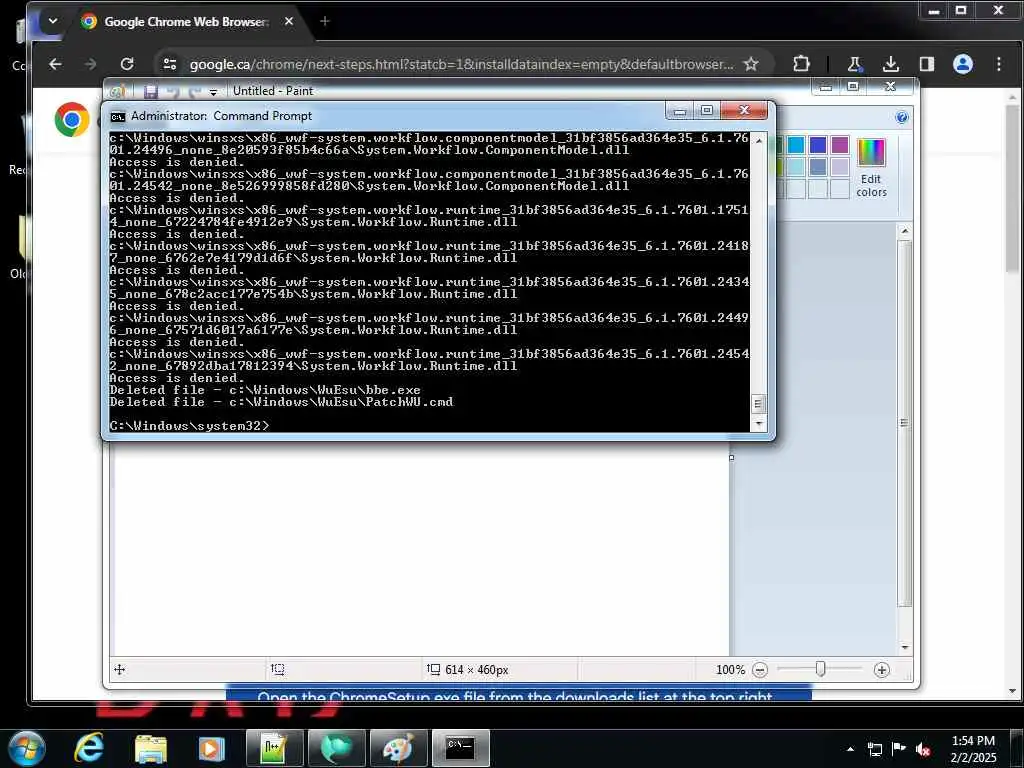Open Chrome Labs flask icon

[x=854, y=64]
